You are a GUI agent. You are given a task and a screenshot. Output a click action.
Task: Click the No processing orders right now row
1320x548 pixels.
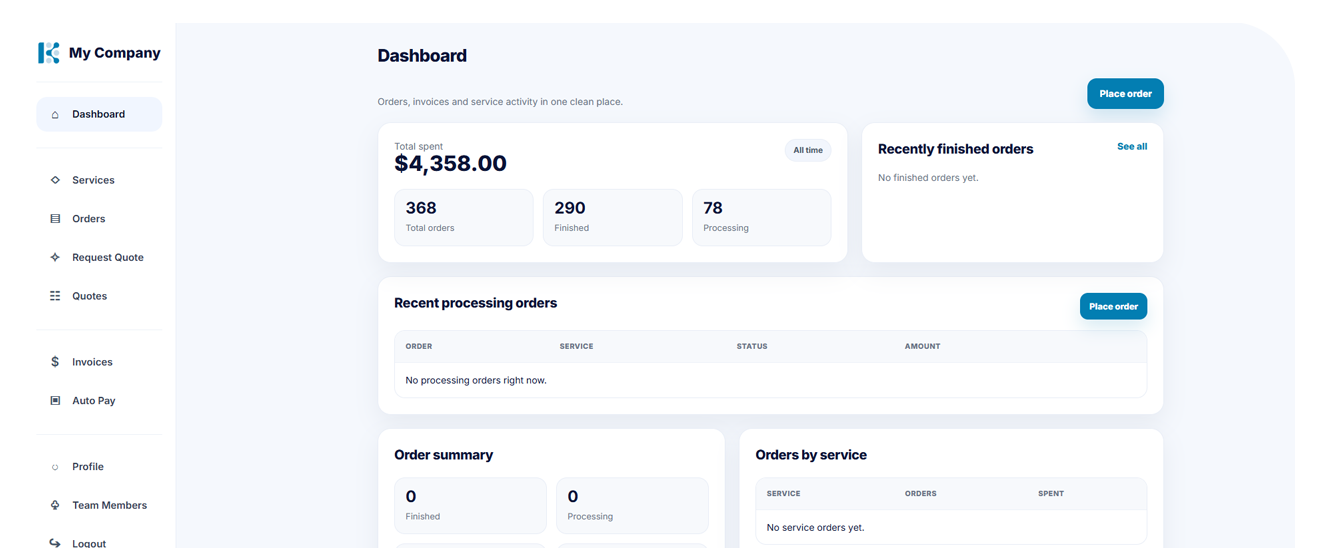[770, 380]
